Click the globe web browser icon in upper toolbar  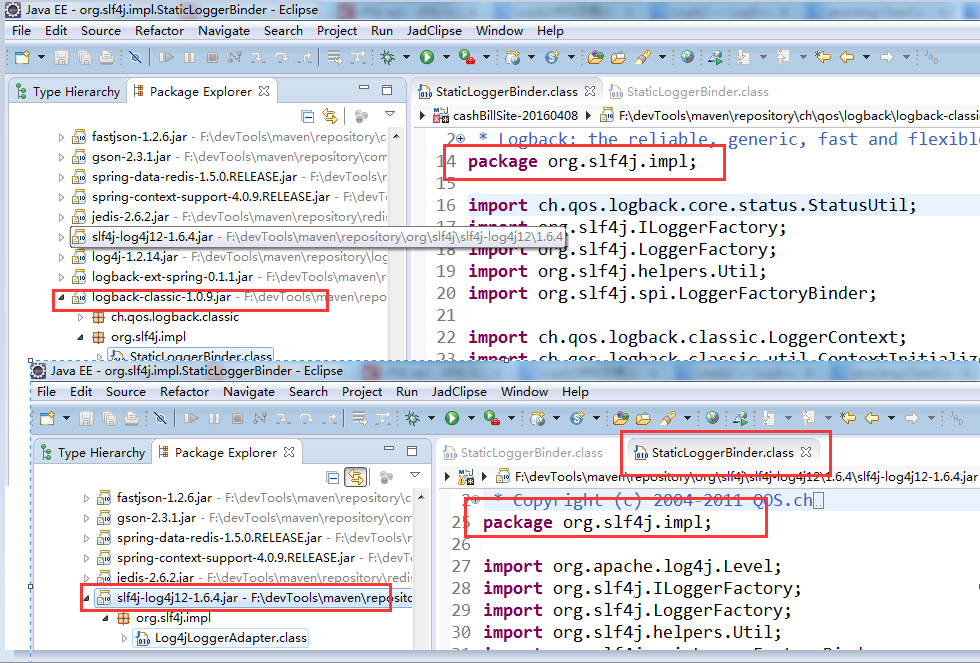click(687, 57)
